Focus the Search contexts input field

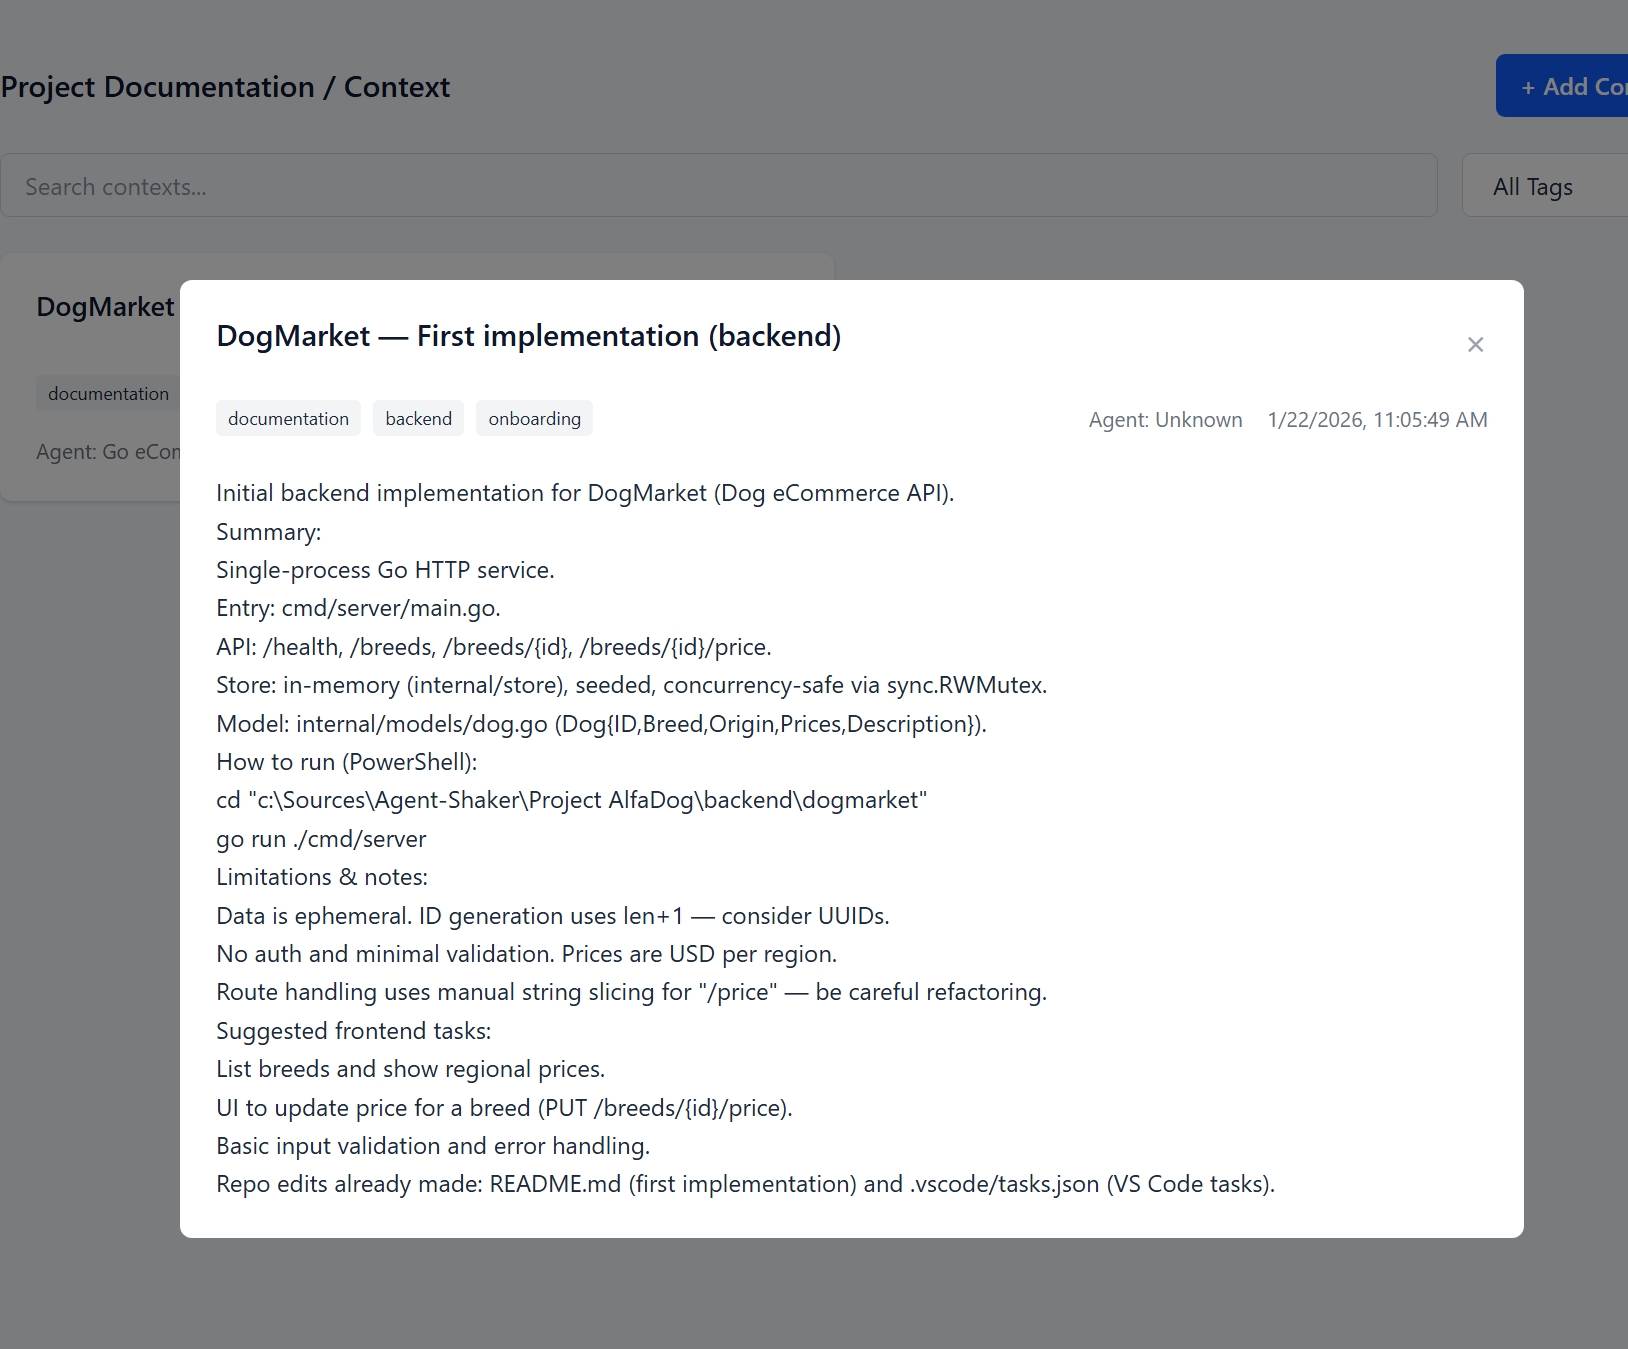(x=719, y=186)
